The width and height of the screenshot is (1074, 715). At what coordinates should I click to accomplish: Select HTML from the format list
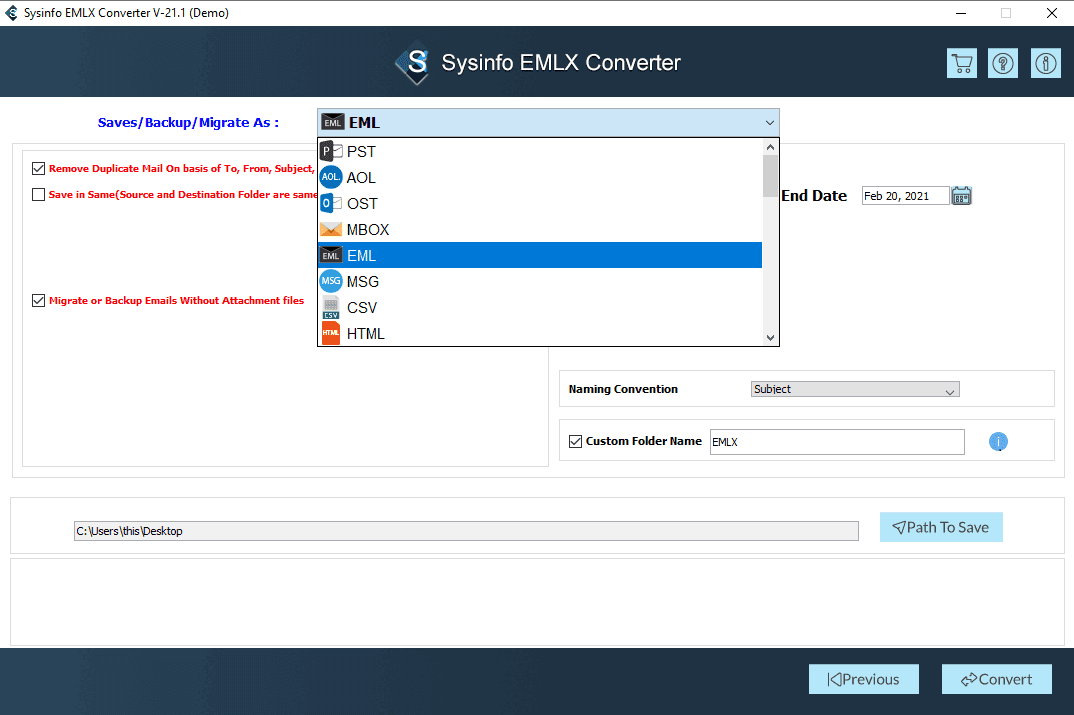click(x=540, y=334)
